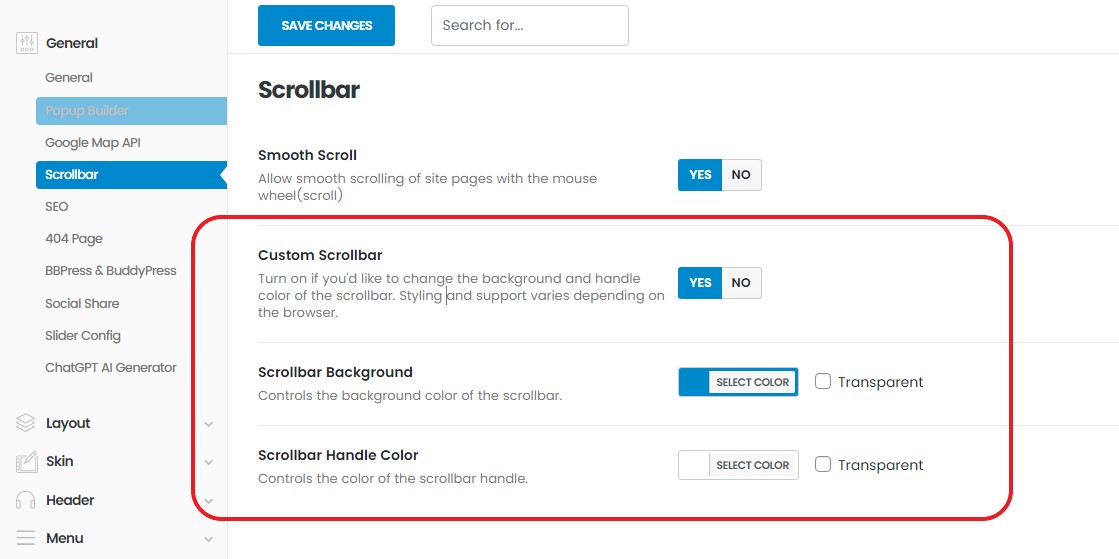
Task: Tick Transparent for Scrollbar Handle Color
Action: tap(823, 464)
